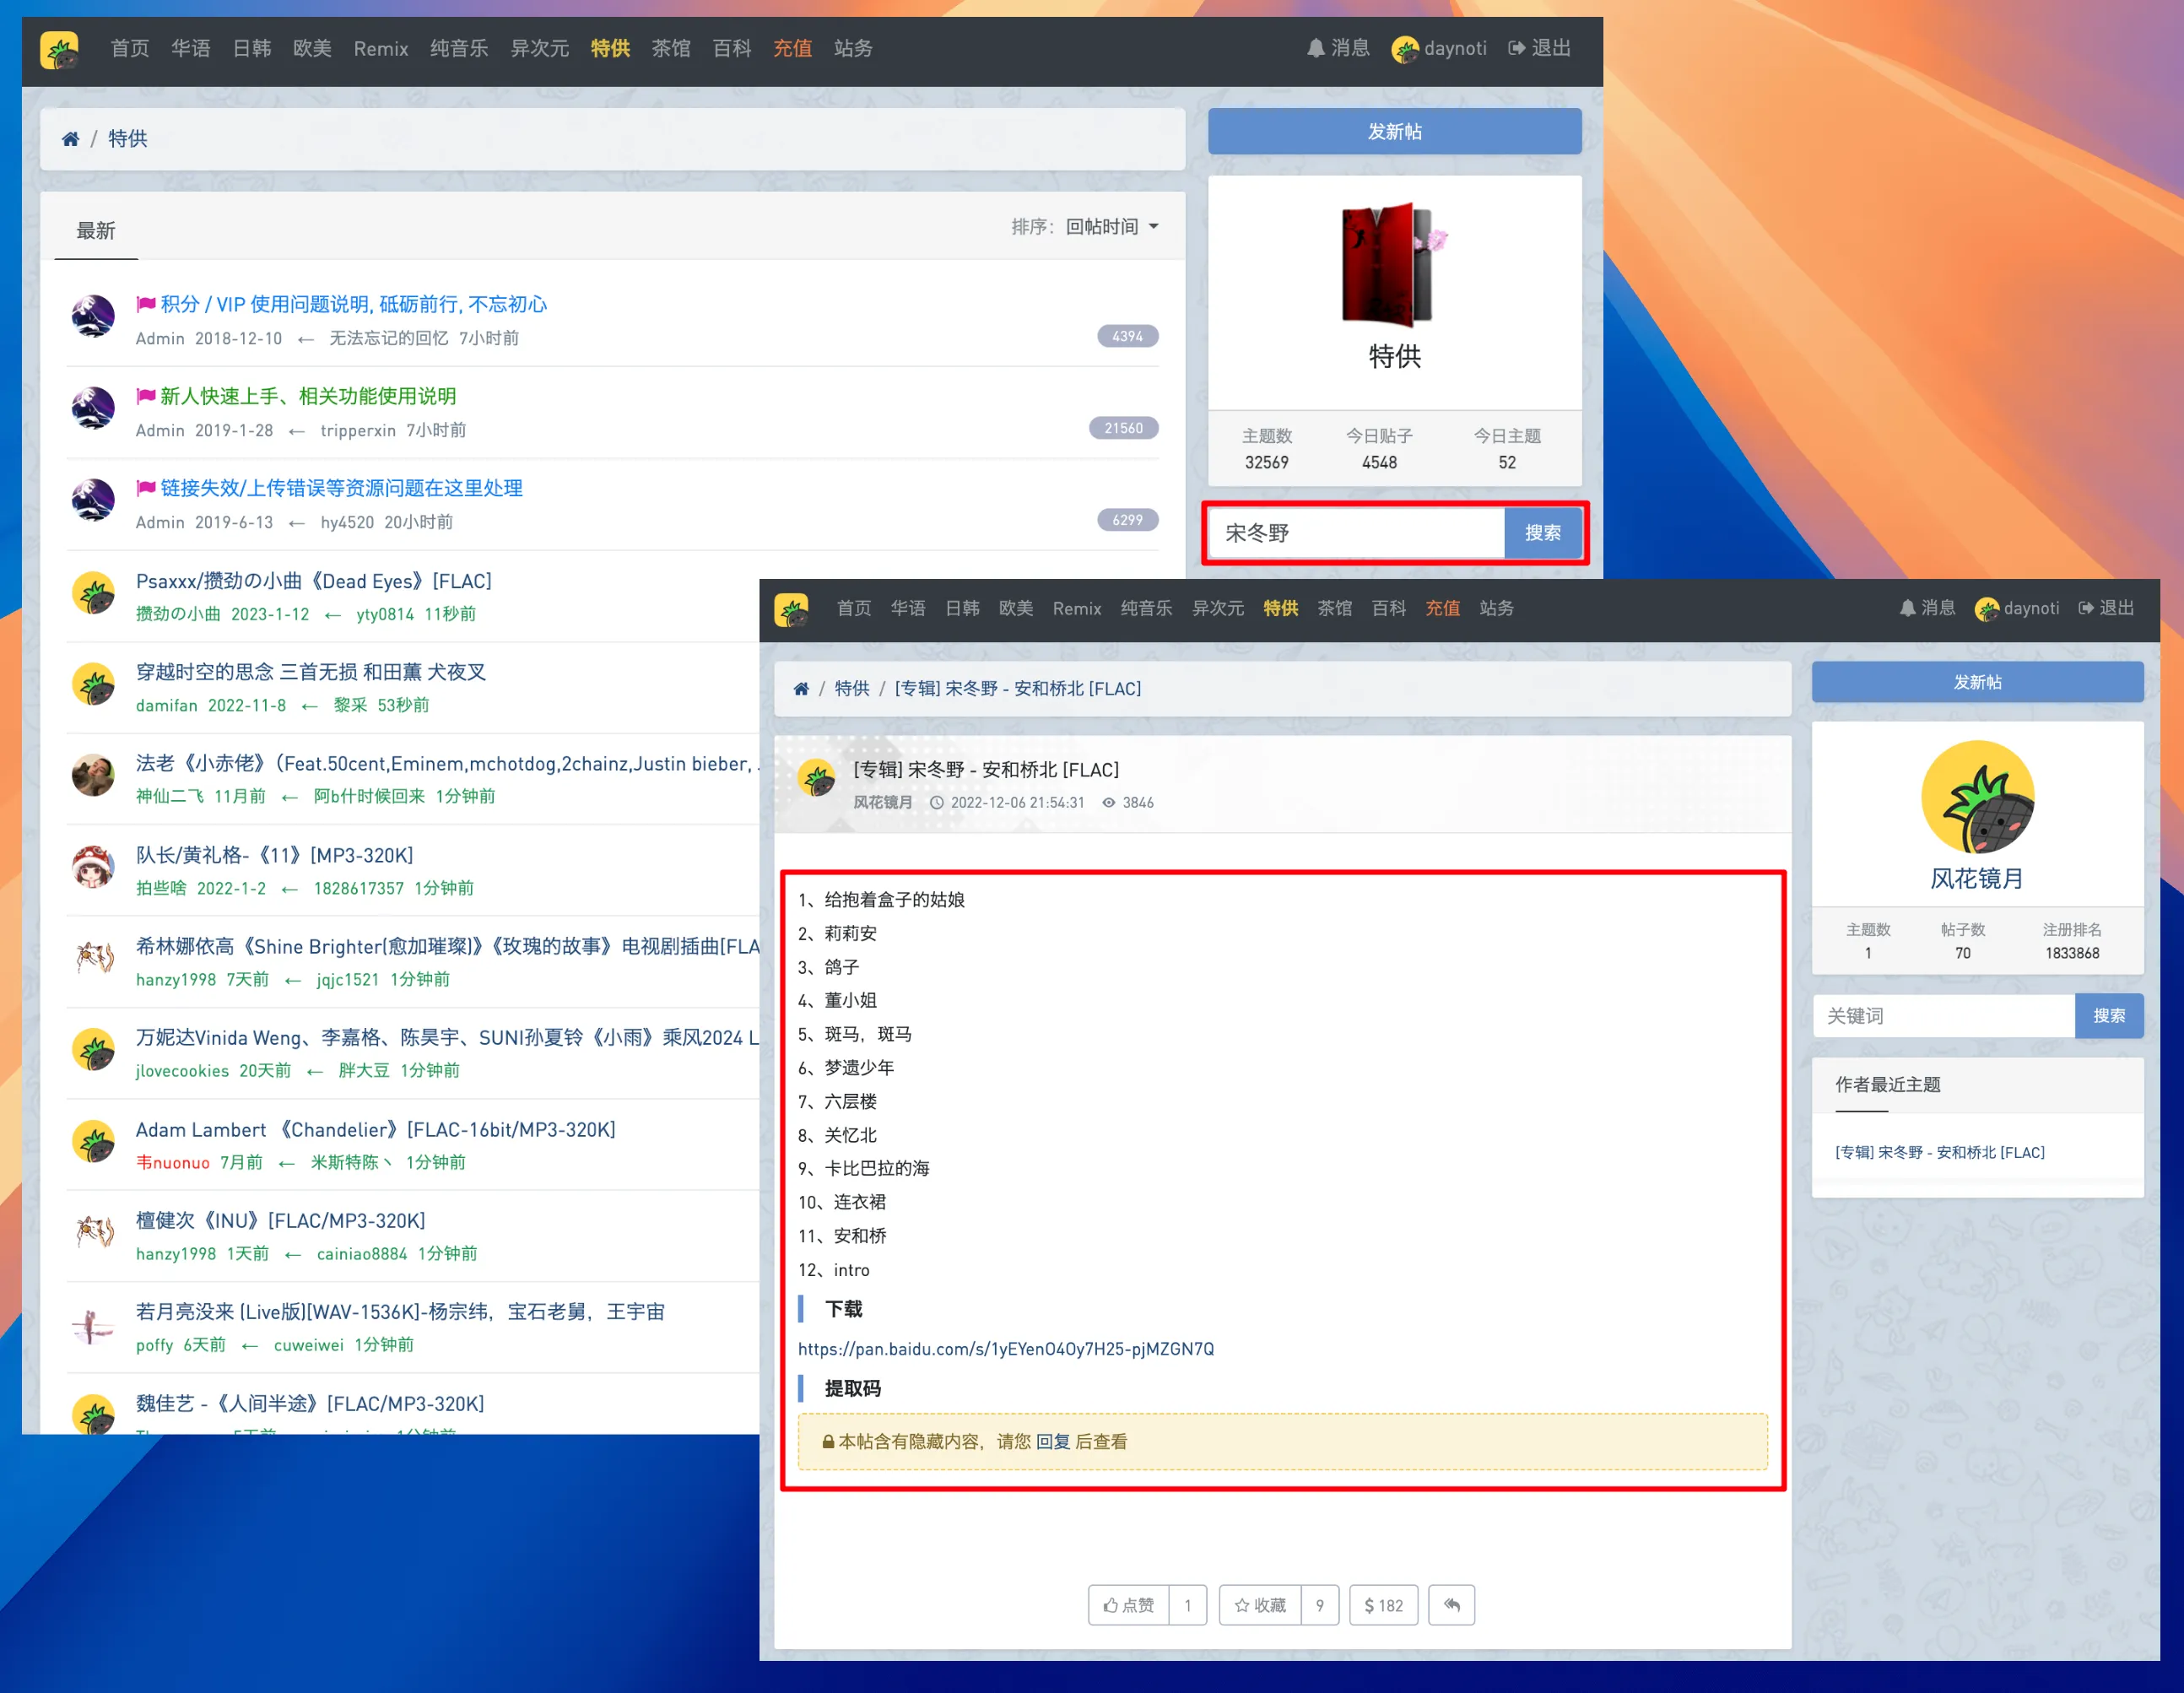The height and width of the screenshot is (1693, 2184).
Task: Open 新人快速上手 post
Action: pos(307,396)
